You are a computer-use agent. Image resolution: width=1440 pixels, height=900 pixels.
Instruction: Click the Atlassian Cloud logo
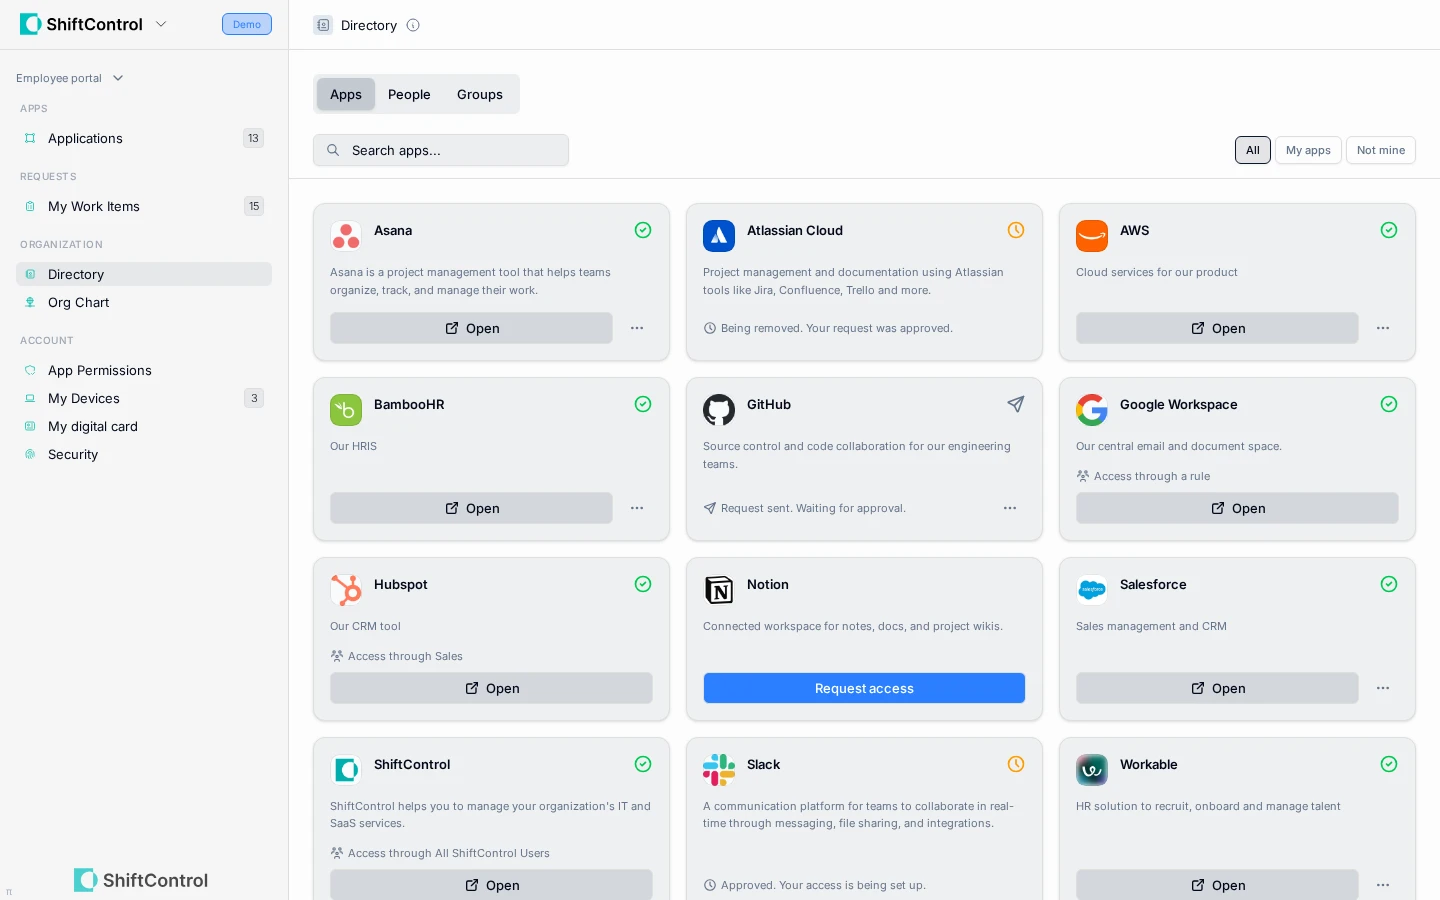coord(719,236)
